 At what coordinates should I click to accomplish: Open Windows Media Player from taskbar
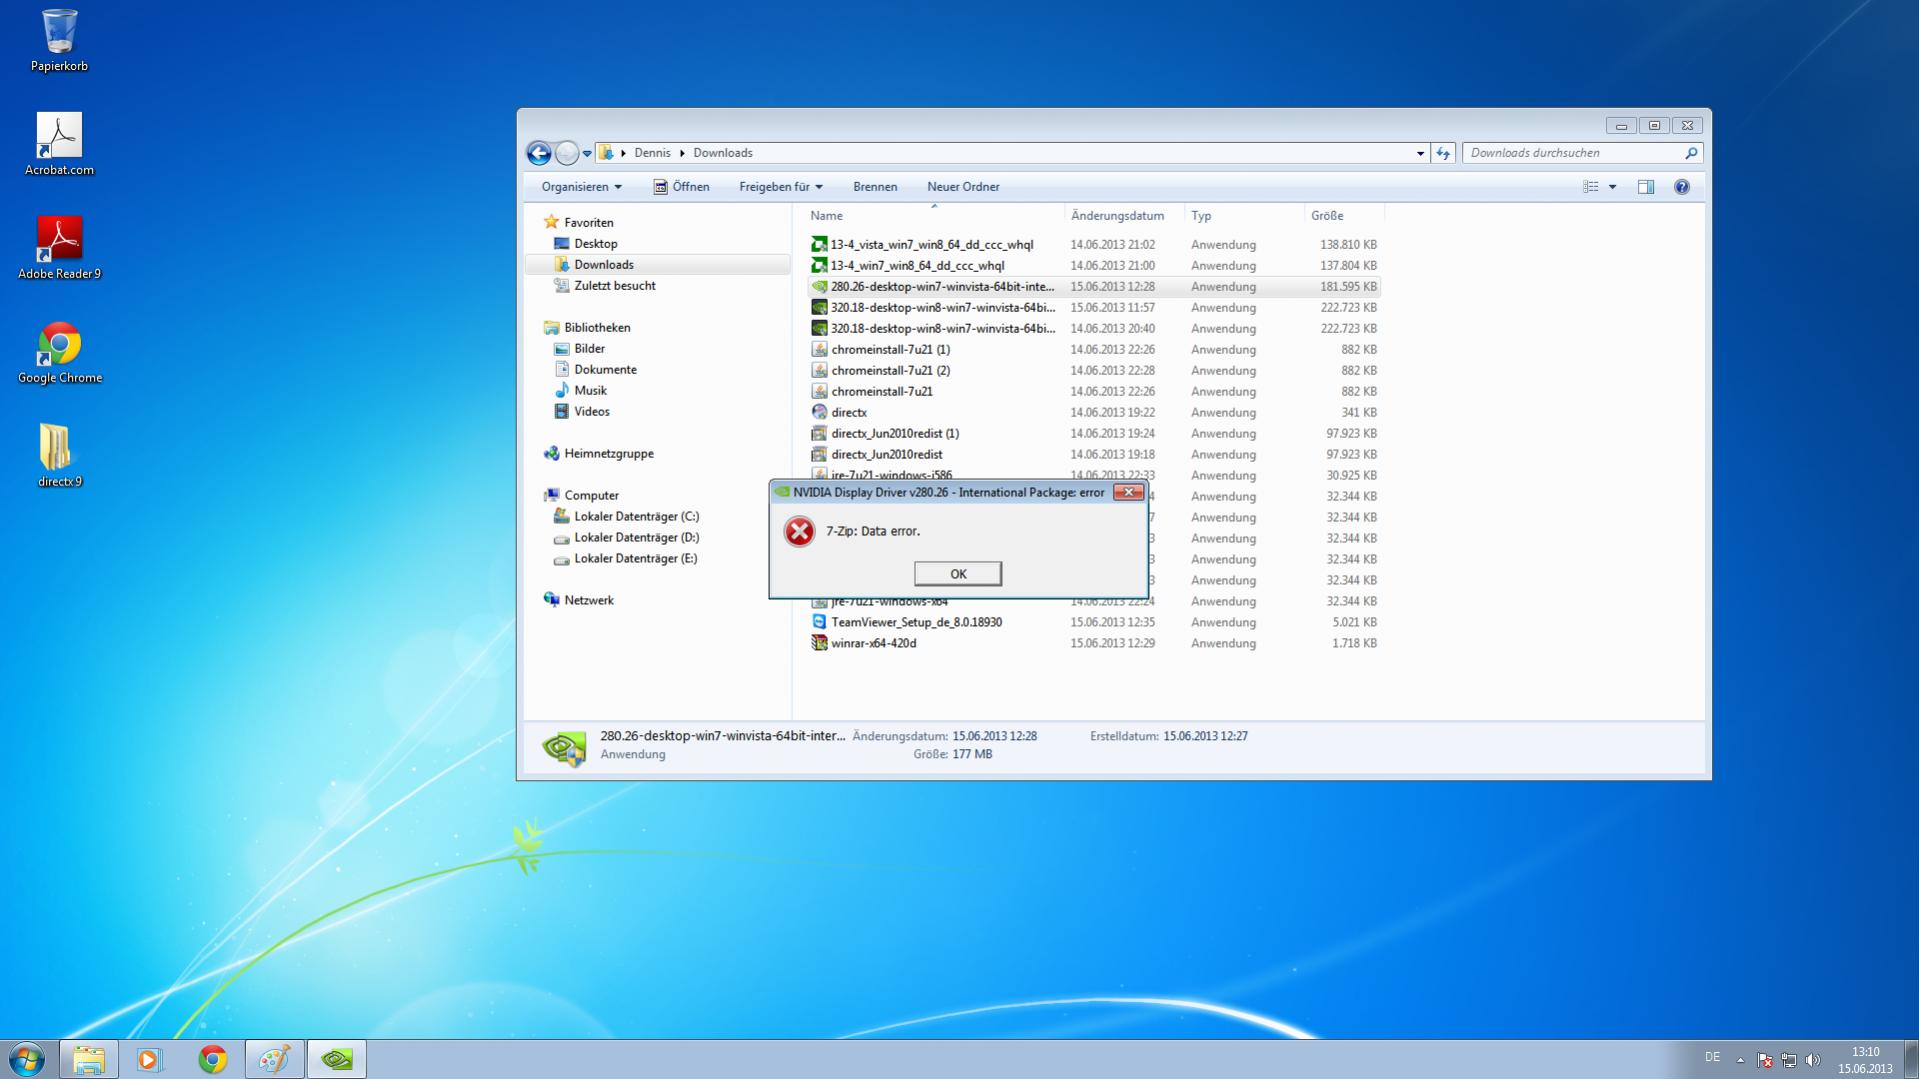click(150, 1059)
